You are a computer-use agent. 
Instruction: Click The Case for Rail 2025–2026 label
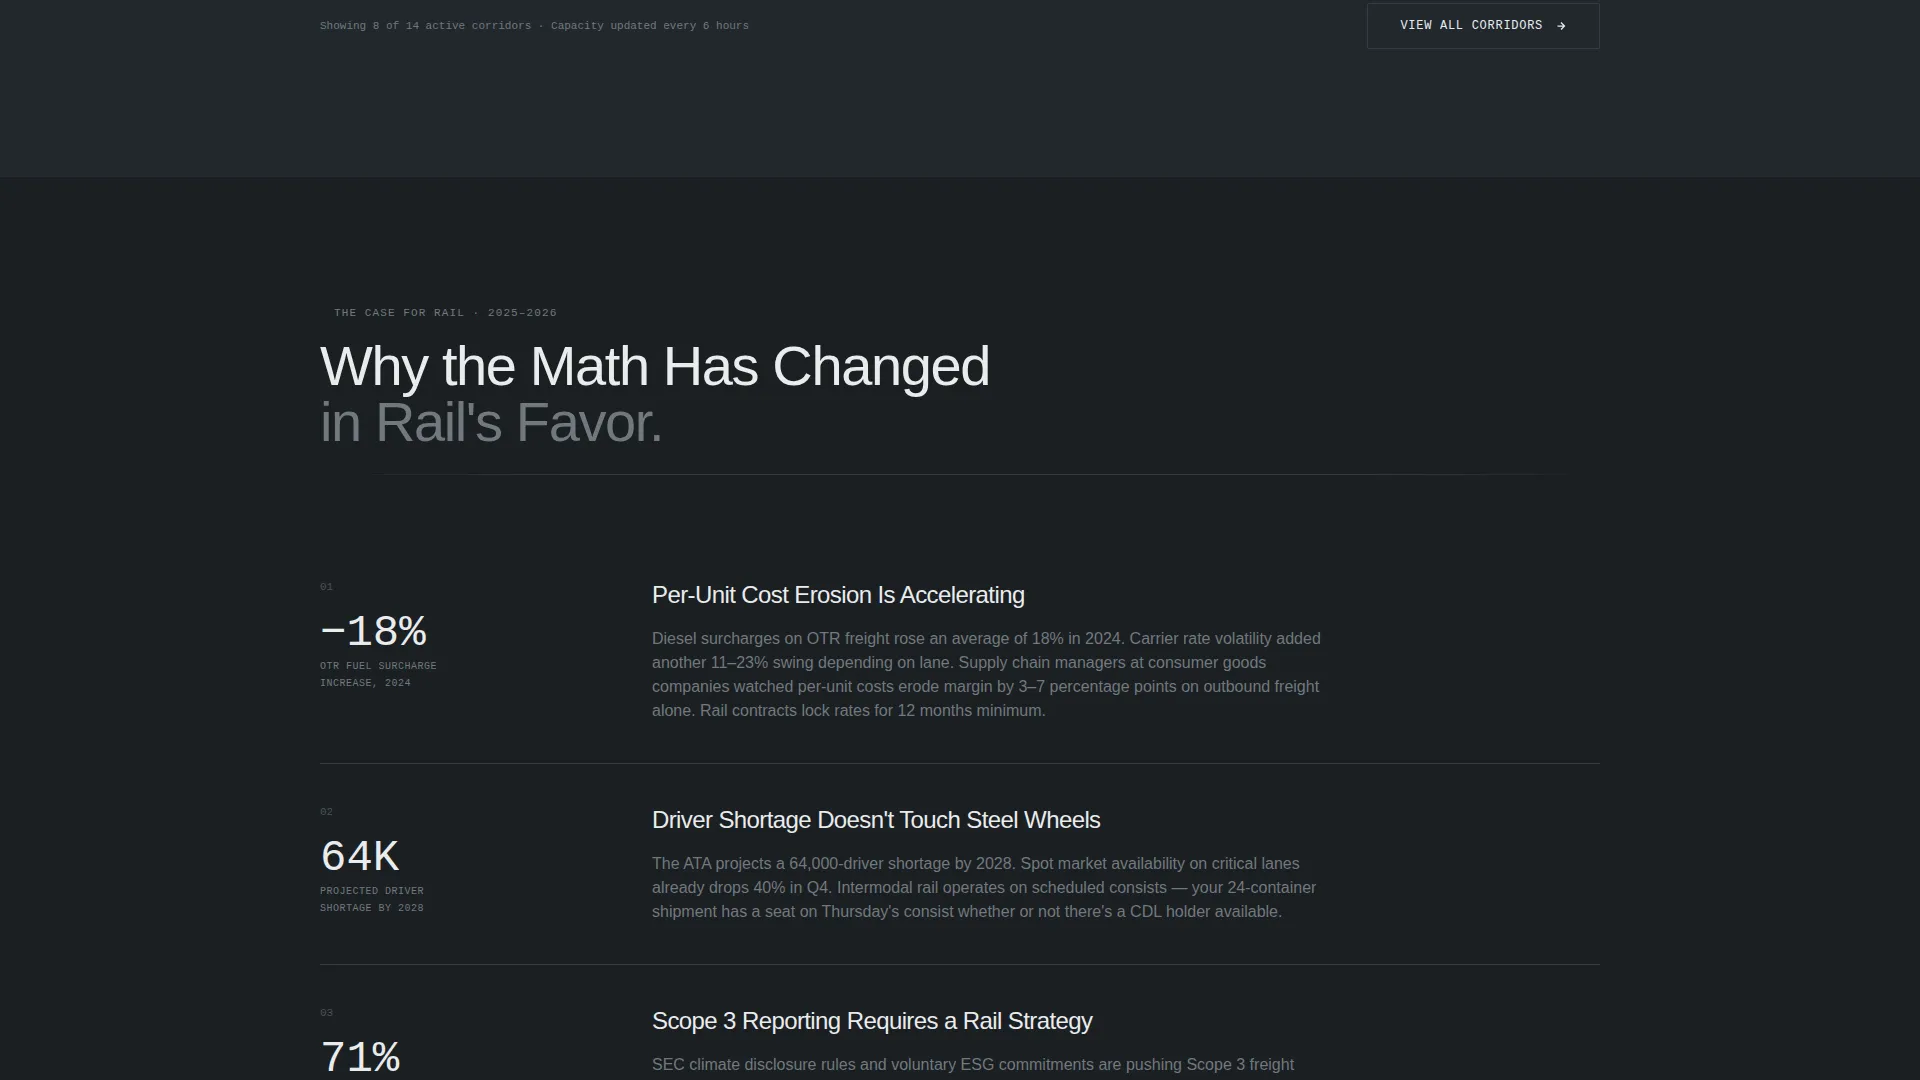pos(445,313)
